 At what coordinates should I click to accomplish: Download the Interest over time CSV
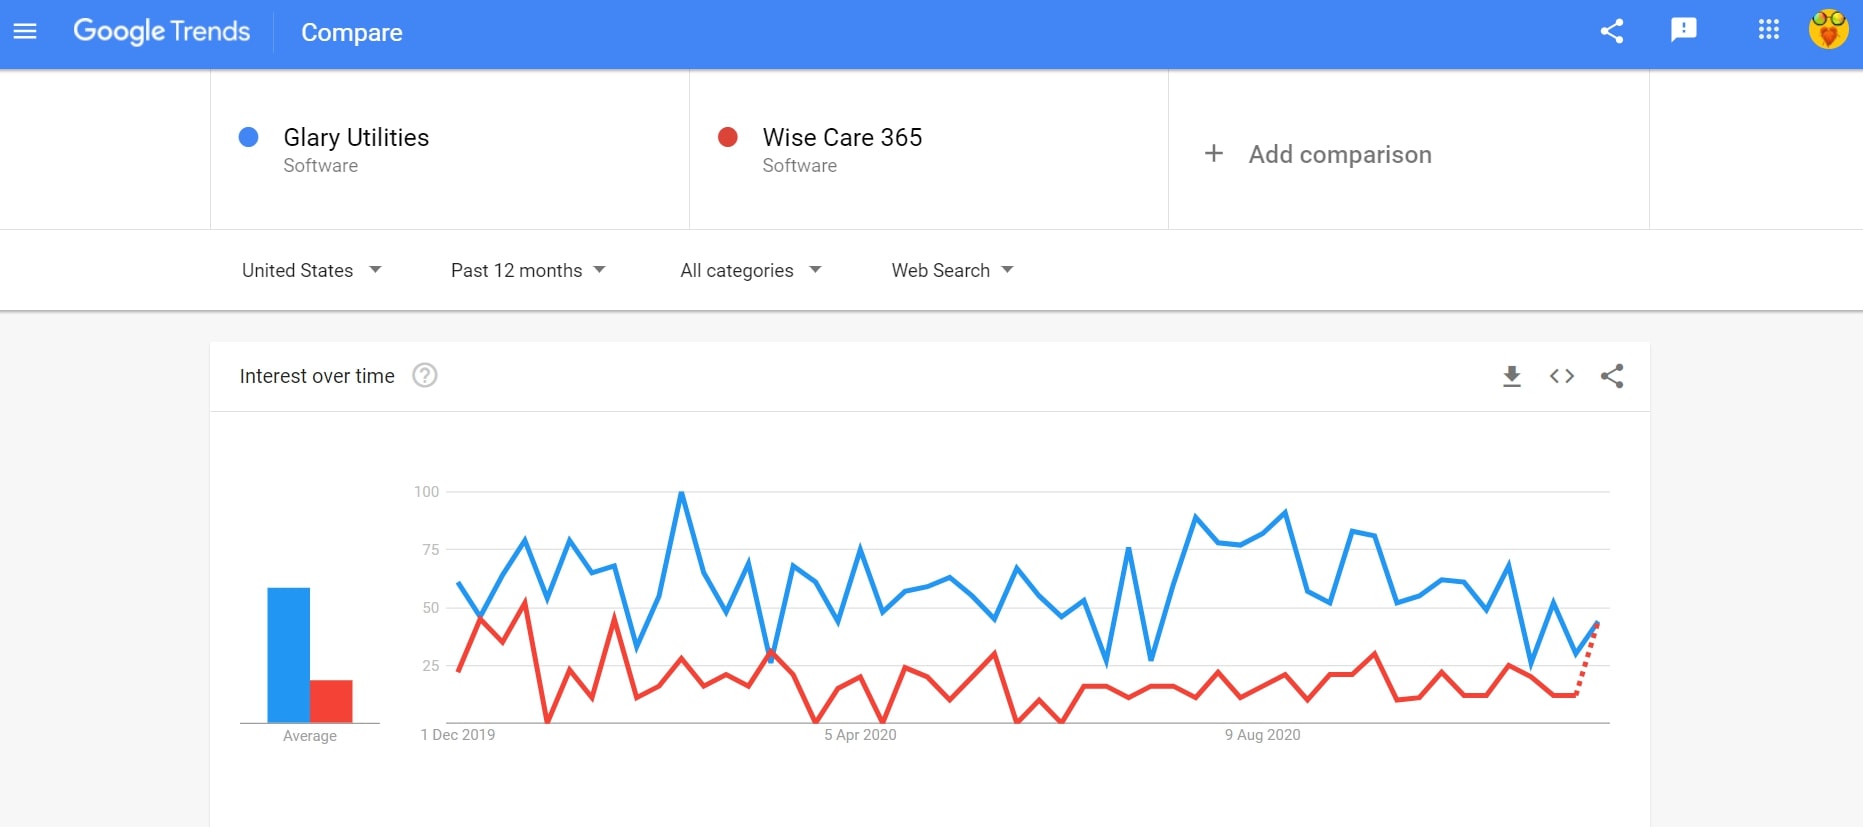click(x=1512, y=376)
